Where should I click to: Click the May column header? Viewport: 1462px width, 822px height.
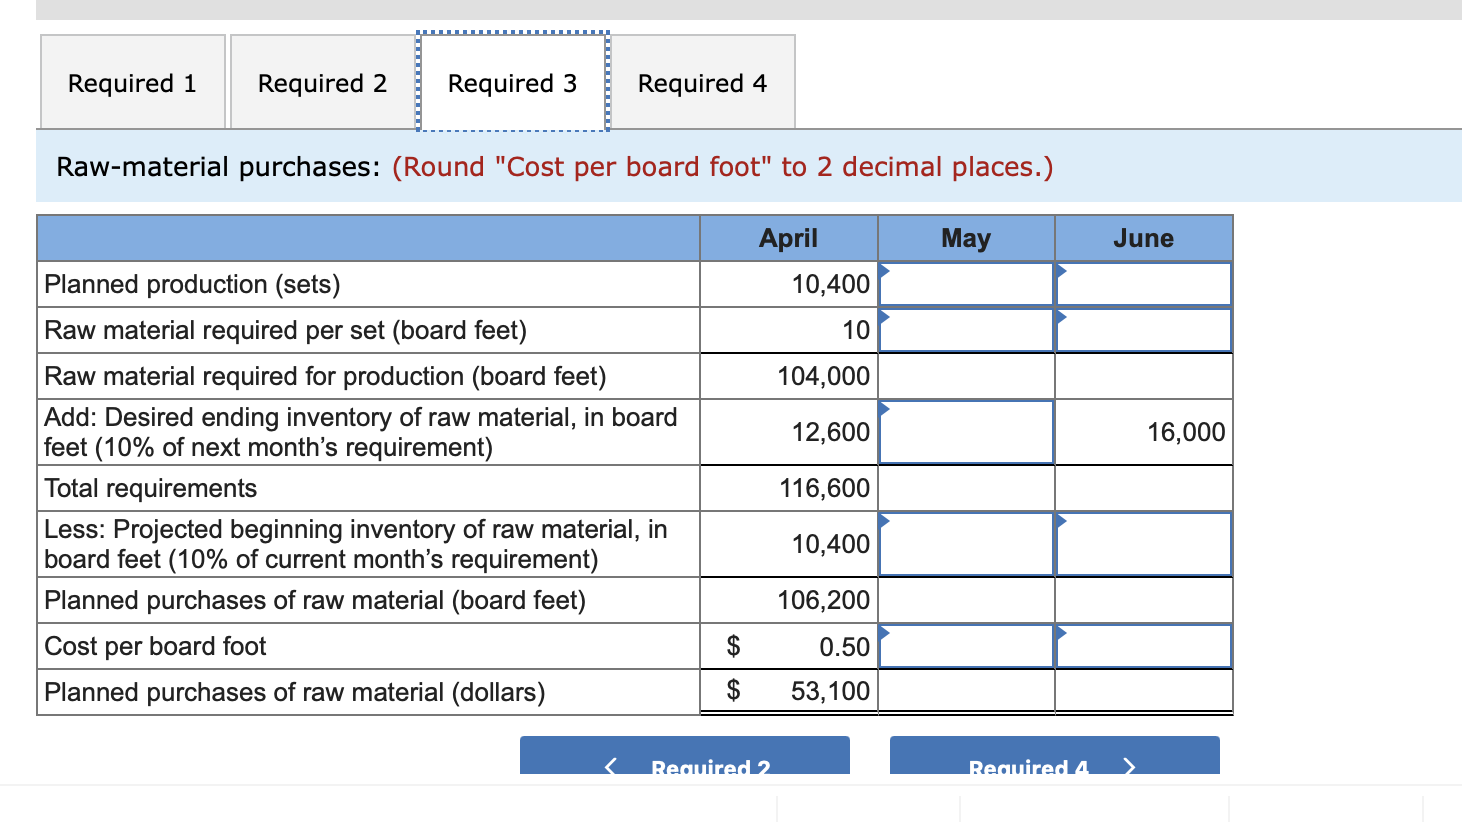[966, 238]
